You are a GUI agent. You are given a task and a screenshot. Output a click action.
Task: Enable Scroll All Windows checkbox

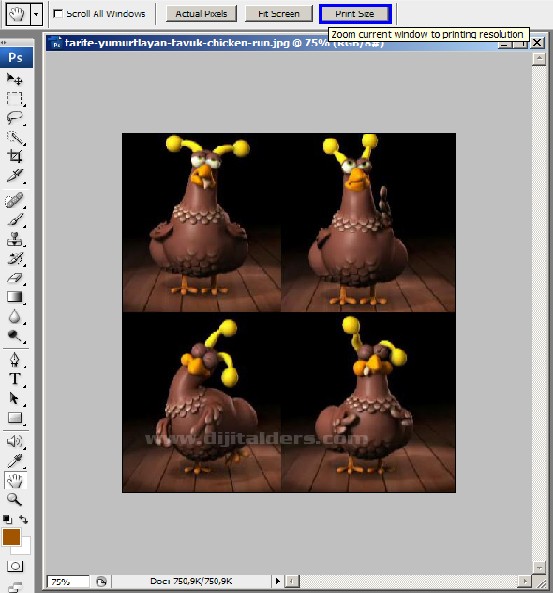58,14
